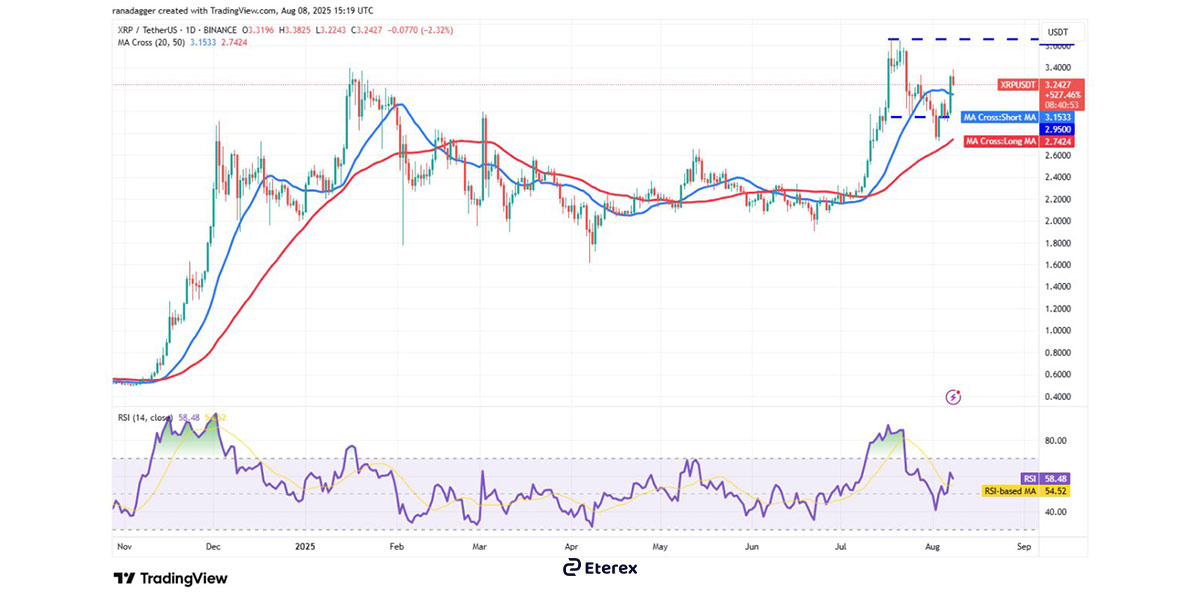Click the Feb label on time axis
The width and height of the screenshot is (1200, 600).
coord(395,548)
